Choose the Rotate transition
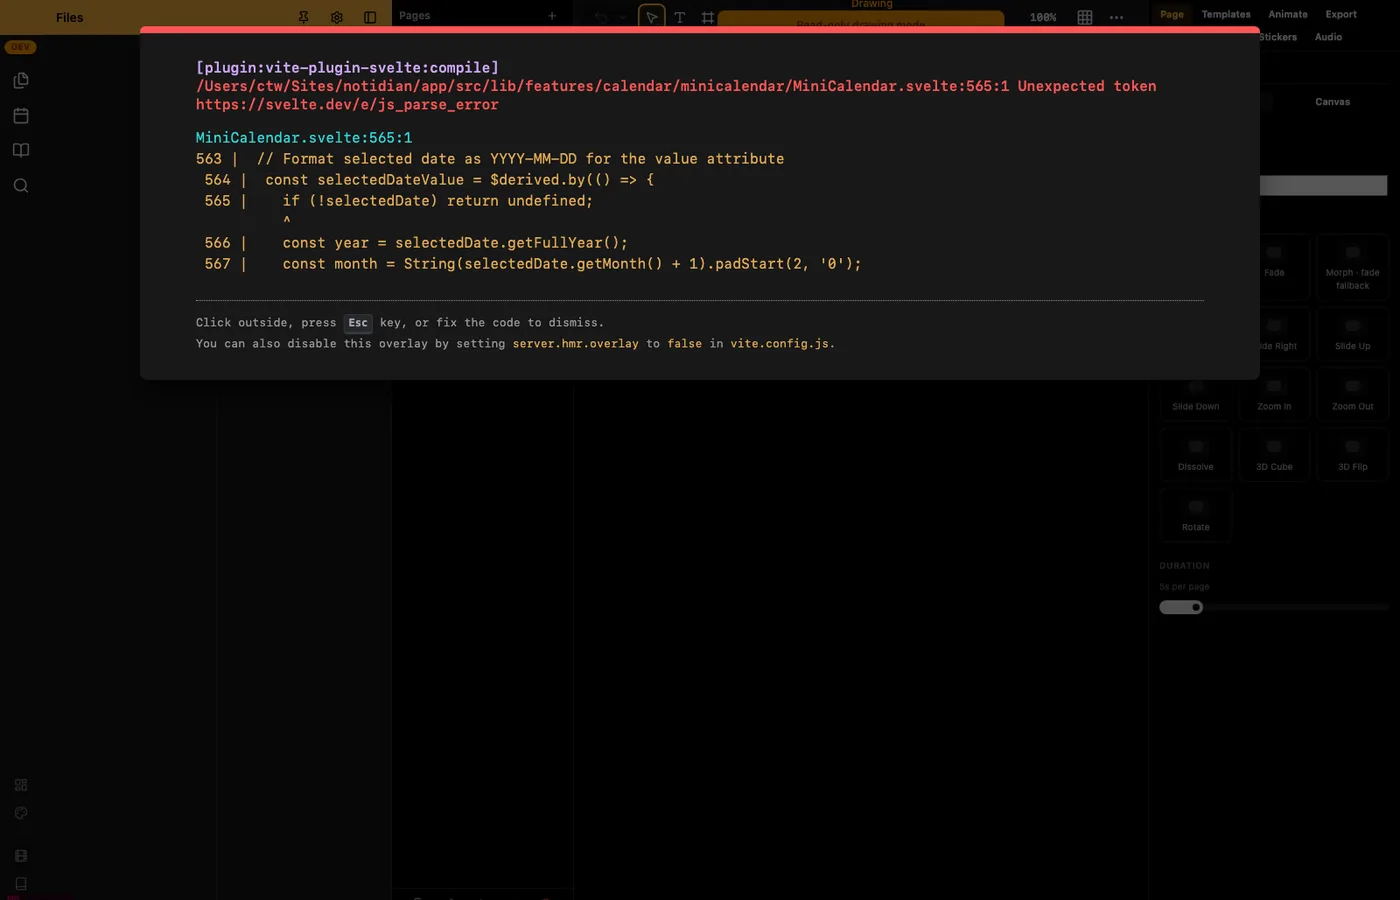This screenshot has width=1400, height=900. pyautogui.click(x=1196, y=515)
